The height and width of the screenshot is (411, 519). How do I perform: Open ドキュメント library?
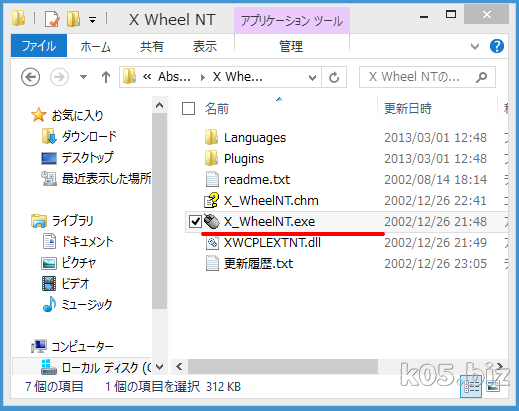tap(88, 242)
